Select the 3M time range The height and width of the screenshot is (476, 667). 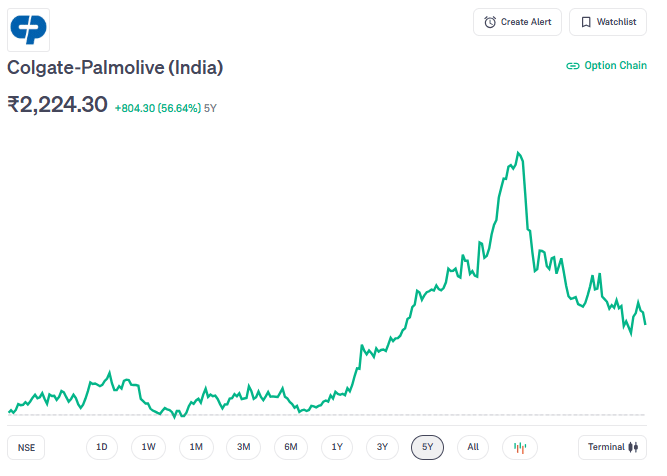[243, 447]
